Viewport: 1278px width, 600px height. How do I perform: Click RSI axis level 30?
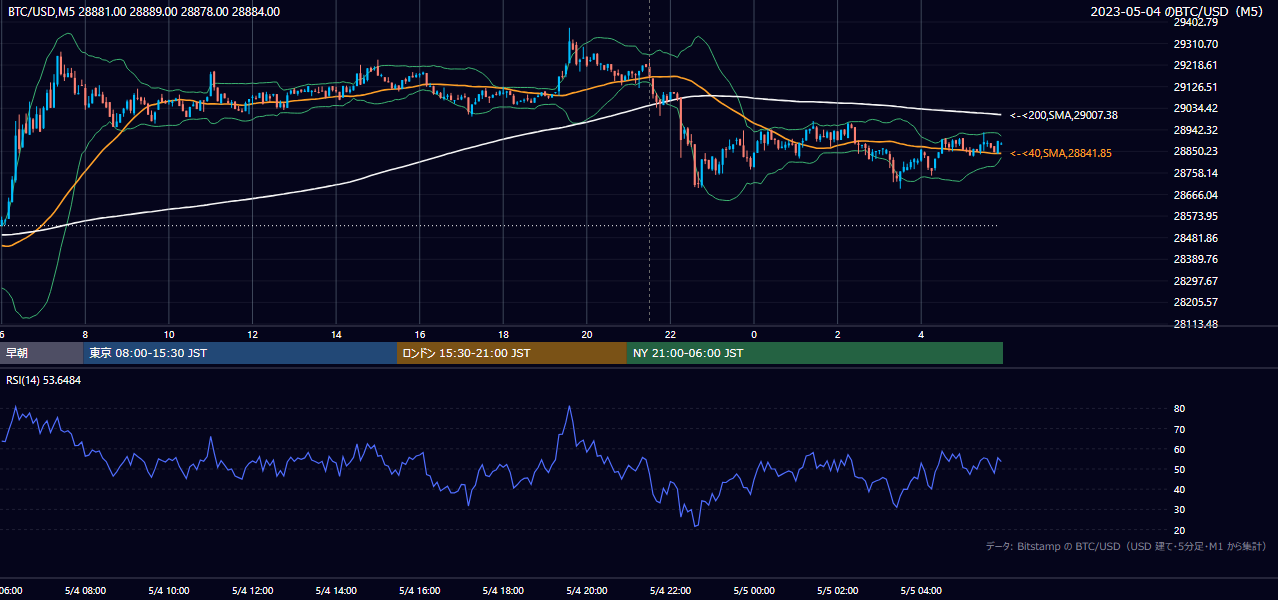[1180, 510]
